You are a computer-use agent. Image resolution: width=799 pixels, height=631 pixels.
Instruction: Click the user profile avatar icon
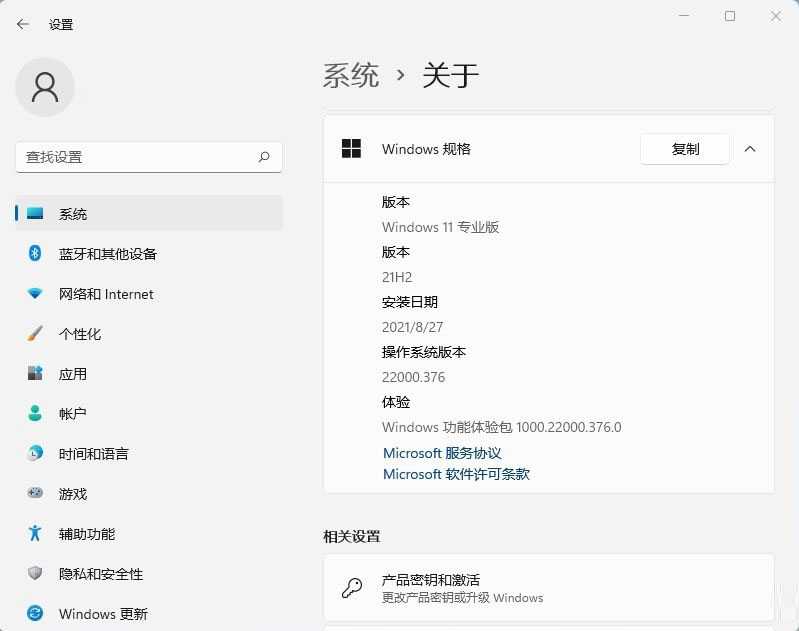pos(45,87)
